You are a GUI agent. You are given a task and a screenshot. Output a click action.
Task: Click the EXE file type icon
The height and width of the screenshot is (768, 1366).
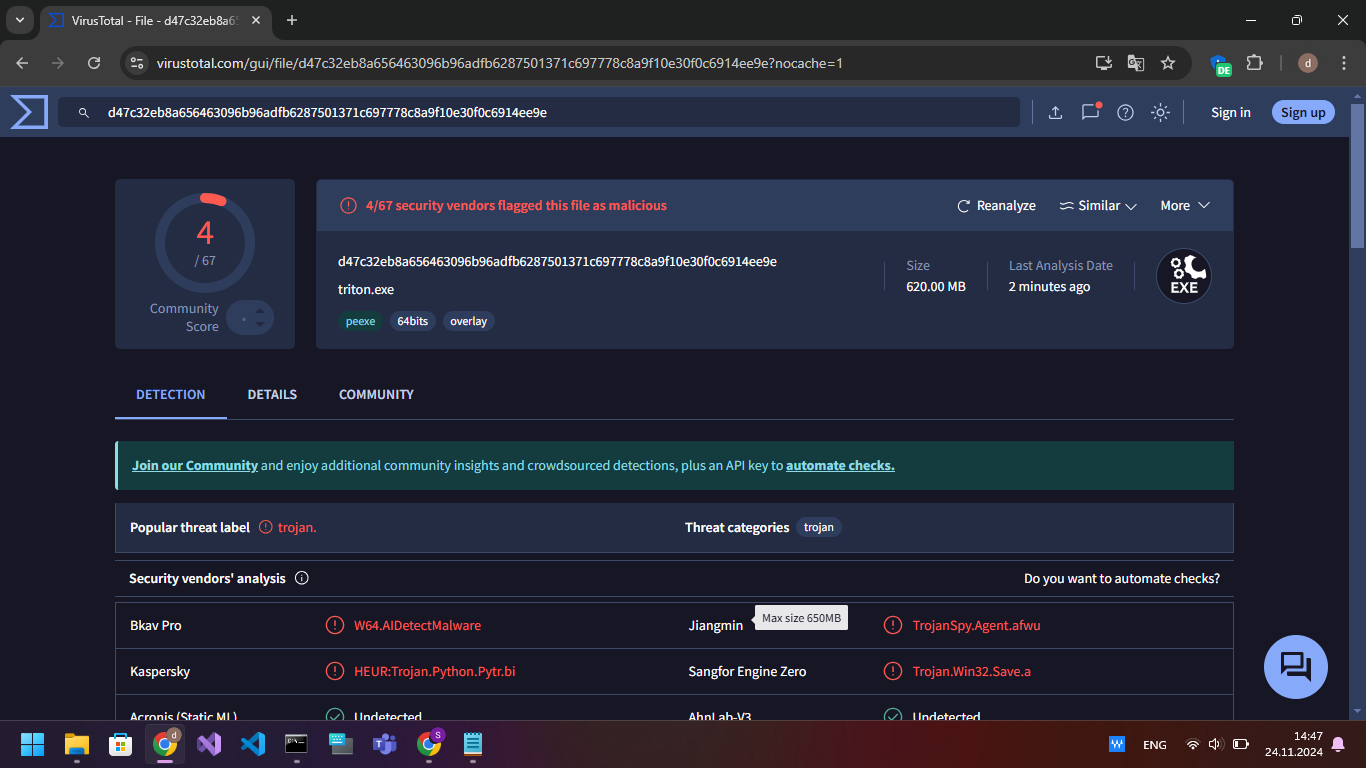[x=1184, y=276]
